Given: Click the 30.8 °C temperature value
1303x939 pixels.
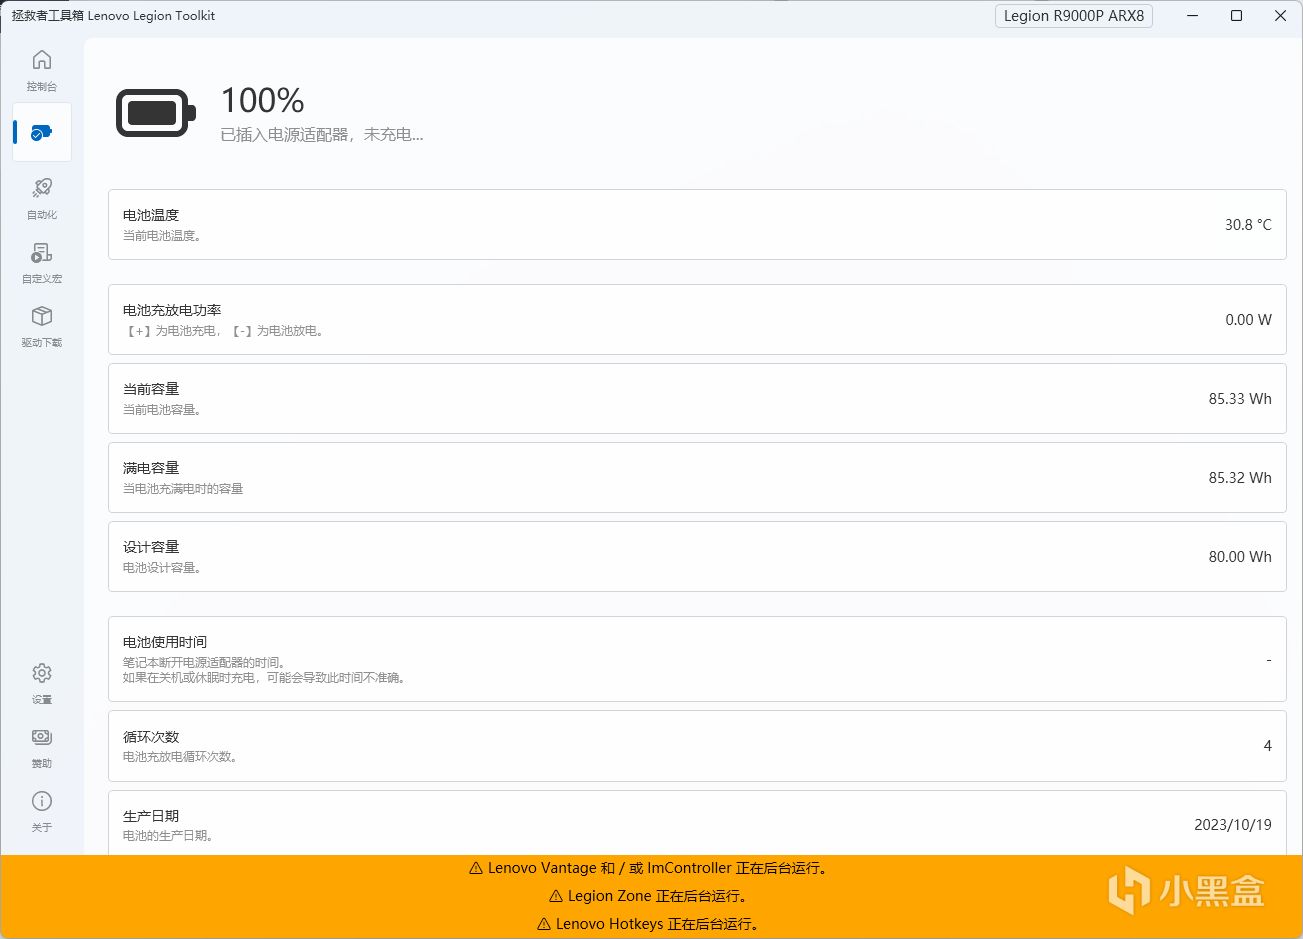Looking at the screenshot, I should [x=1248, y=225].
